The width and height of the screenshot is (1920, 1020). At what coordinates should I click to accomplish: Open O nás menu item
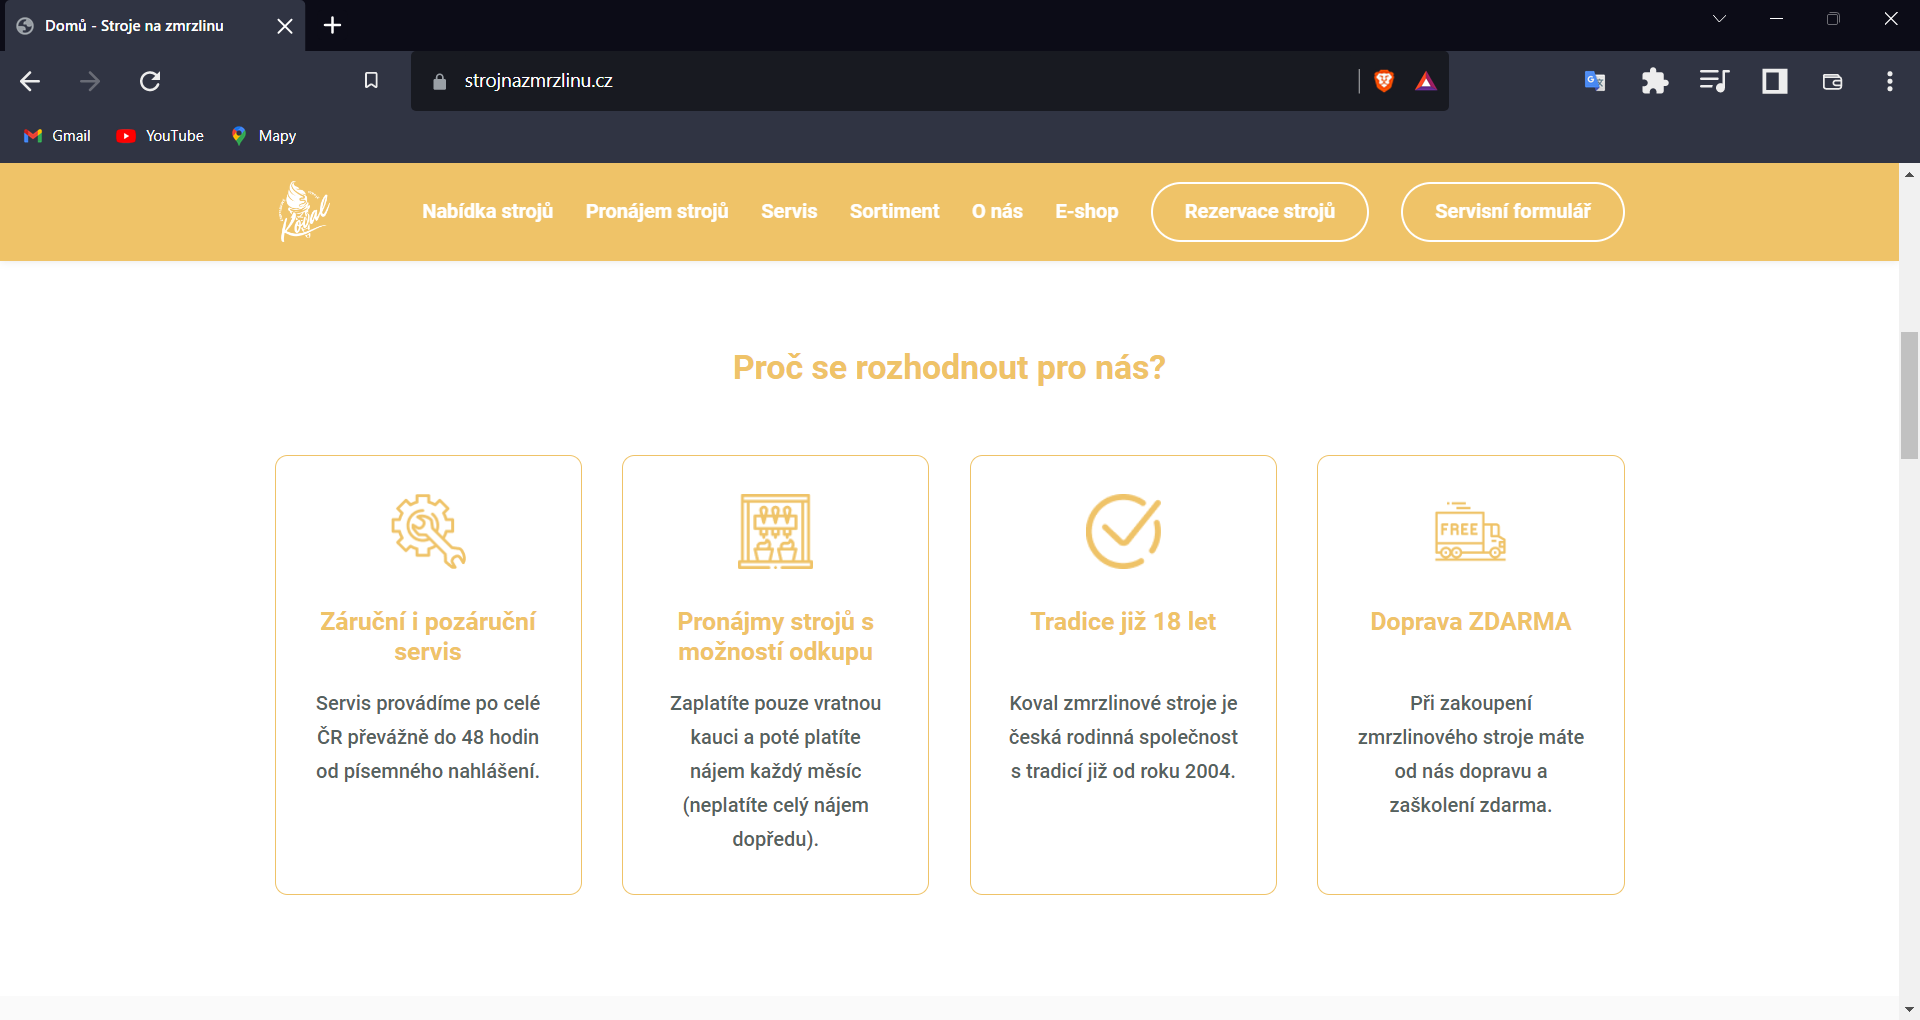tap(997, 211)
